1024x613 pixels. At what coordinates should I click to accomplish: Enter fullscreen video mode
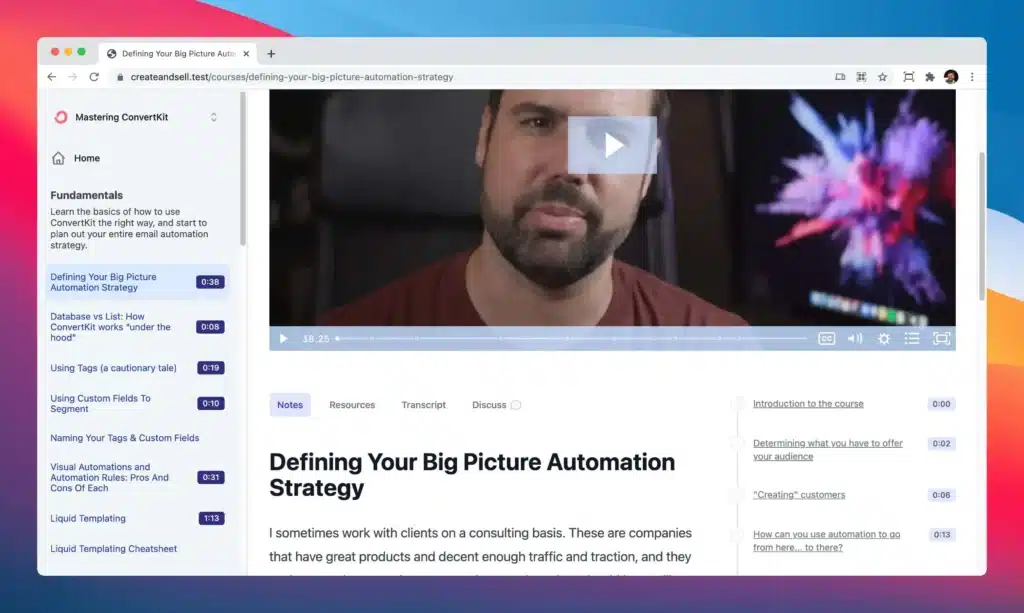pyautogui.click(x=941, y=339)
